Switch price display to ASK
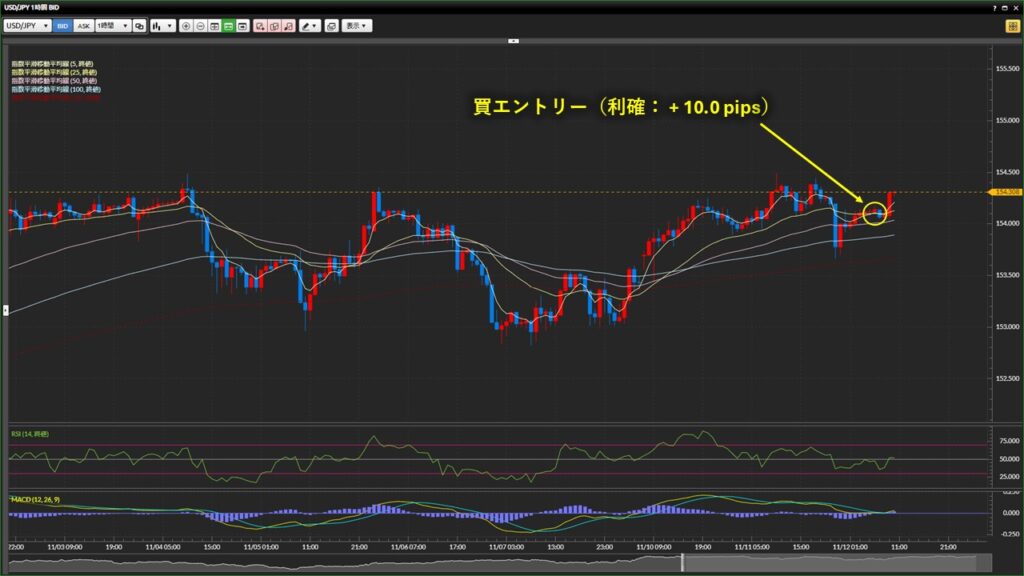Viewport: 1024px width, 576px height. [83, 26]
